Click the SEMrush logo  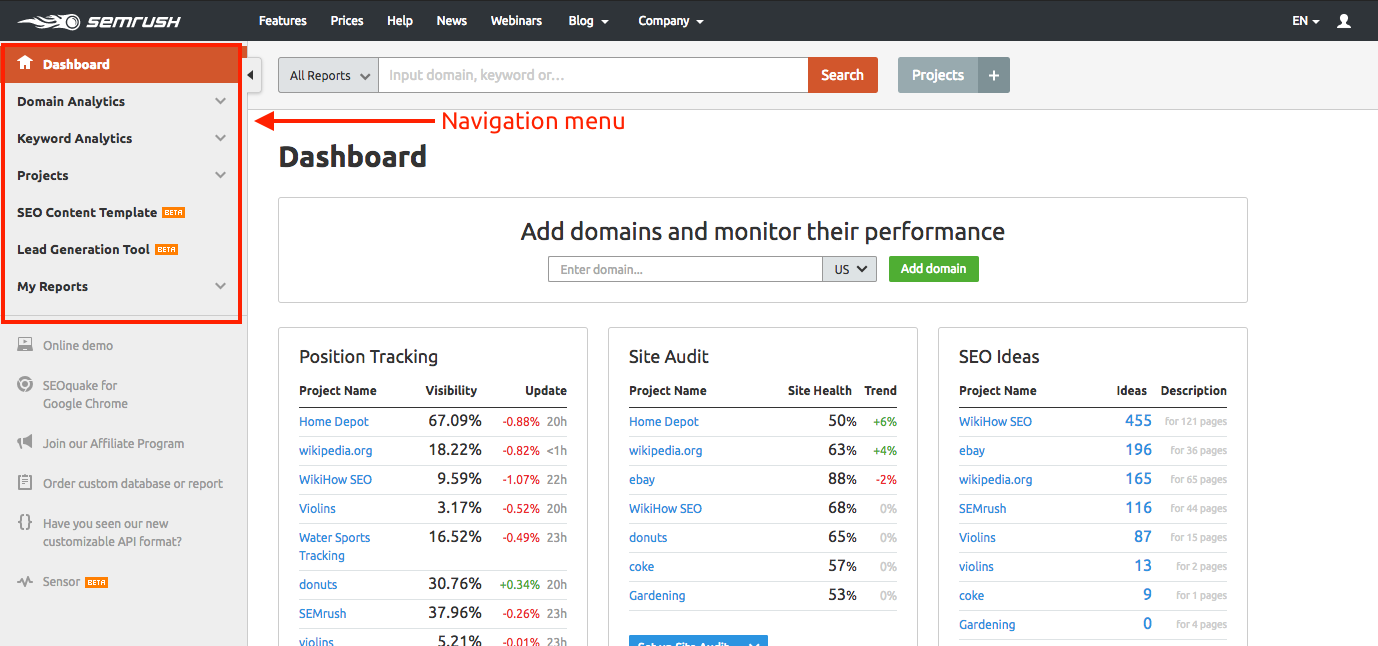coord(98,21)
